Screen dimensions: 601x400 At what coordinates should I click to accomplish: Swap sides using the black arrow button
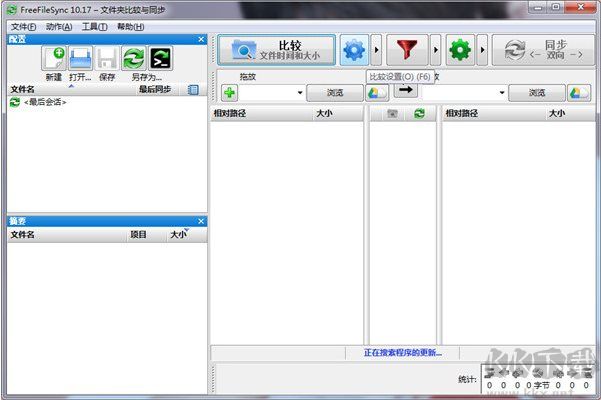pyautogui.click(x=406, y=90)
